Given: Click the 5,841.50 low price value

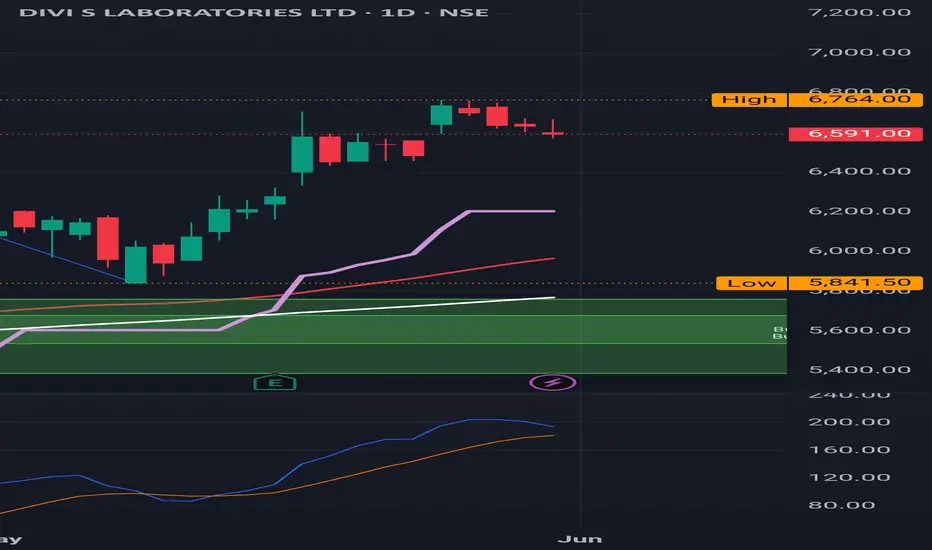Looking at the screenshot, I should [856, 283].
